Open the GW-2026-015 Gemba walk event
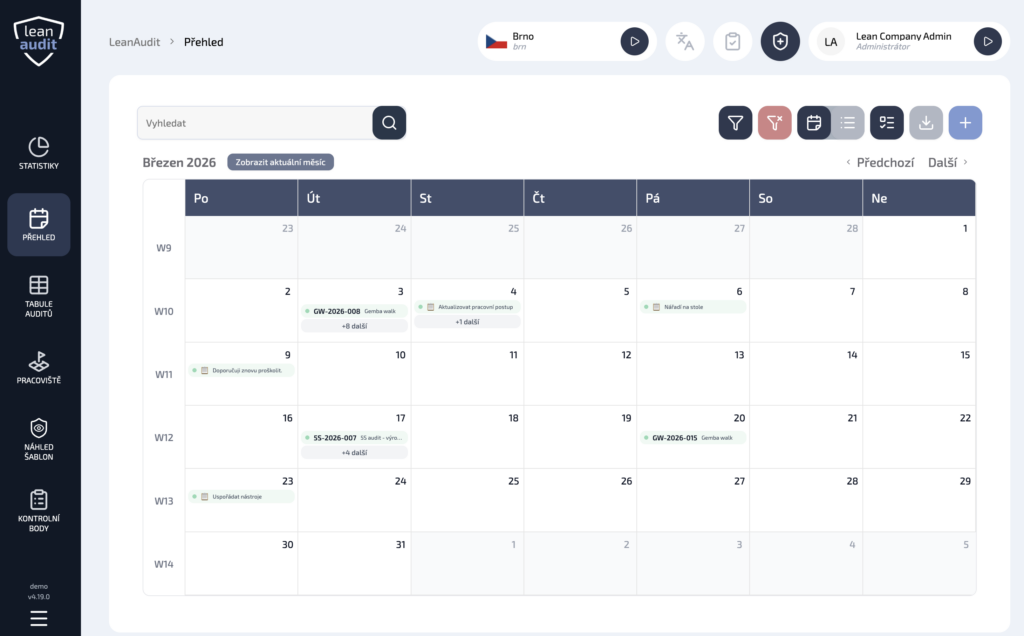This screenshot has height=636, width=1024. click(x=693, y=437)
